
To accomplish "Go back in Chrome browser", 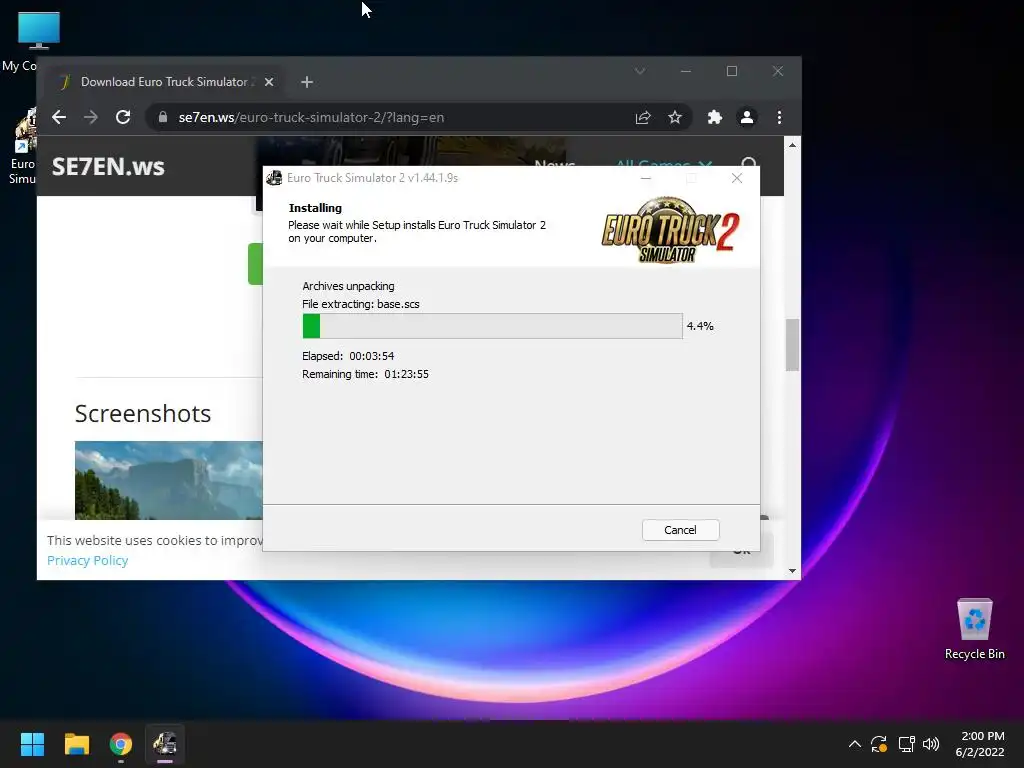I will [59, 118].
